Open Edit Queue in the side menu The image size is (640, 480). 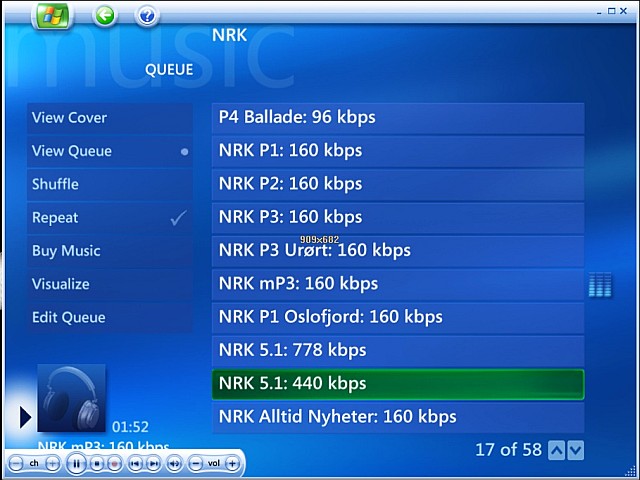pyautogui.click(x=110, y=318)
